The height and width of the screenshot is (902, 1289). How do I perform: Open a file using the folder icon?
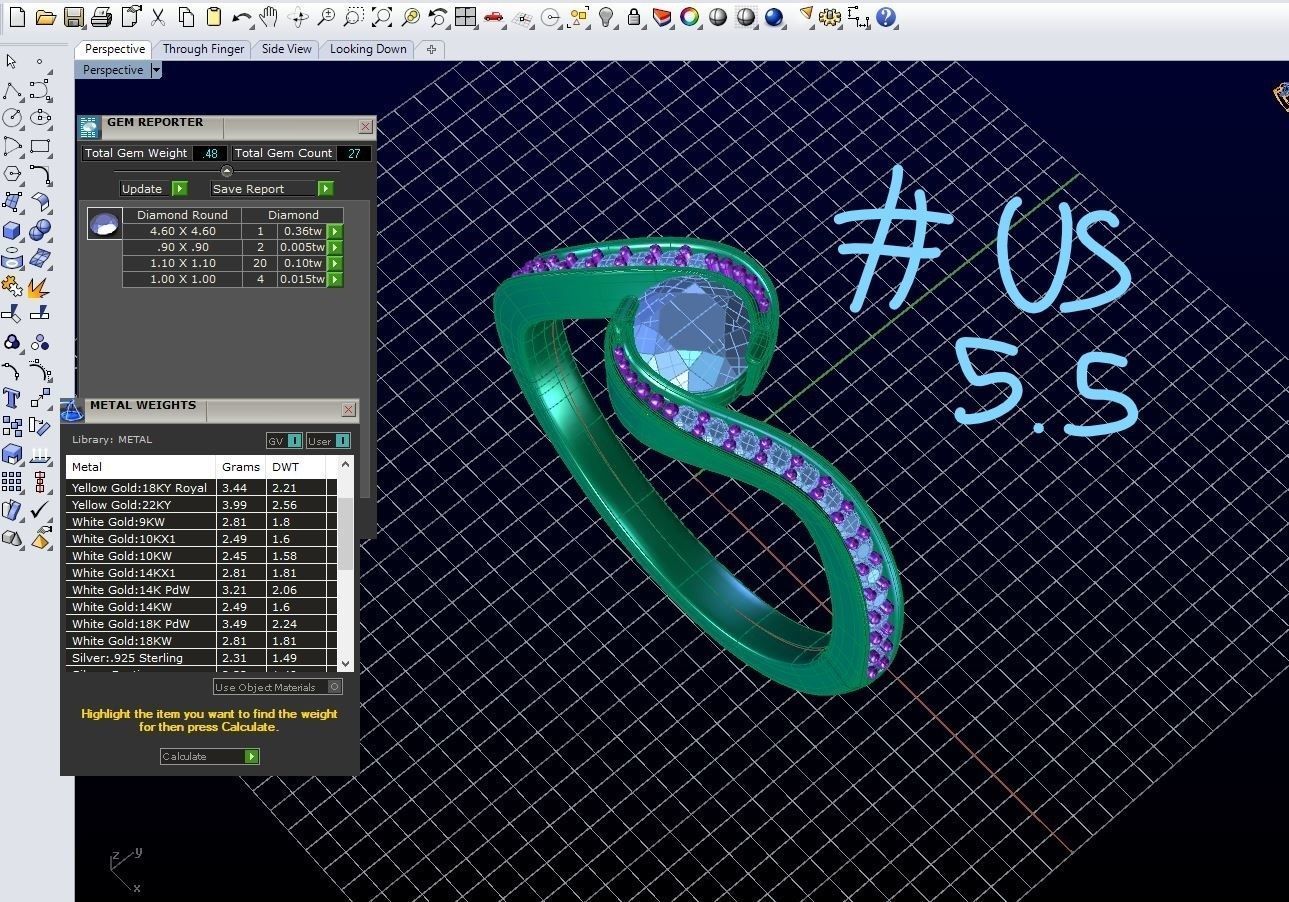coord(45,17)
